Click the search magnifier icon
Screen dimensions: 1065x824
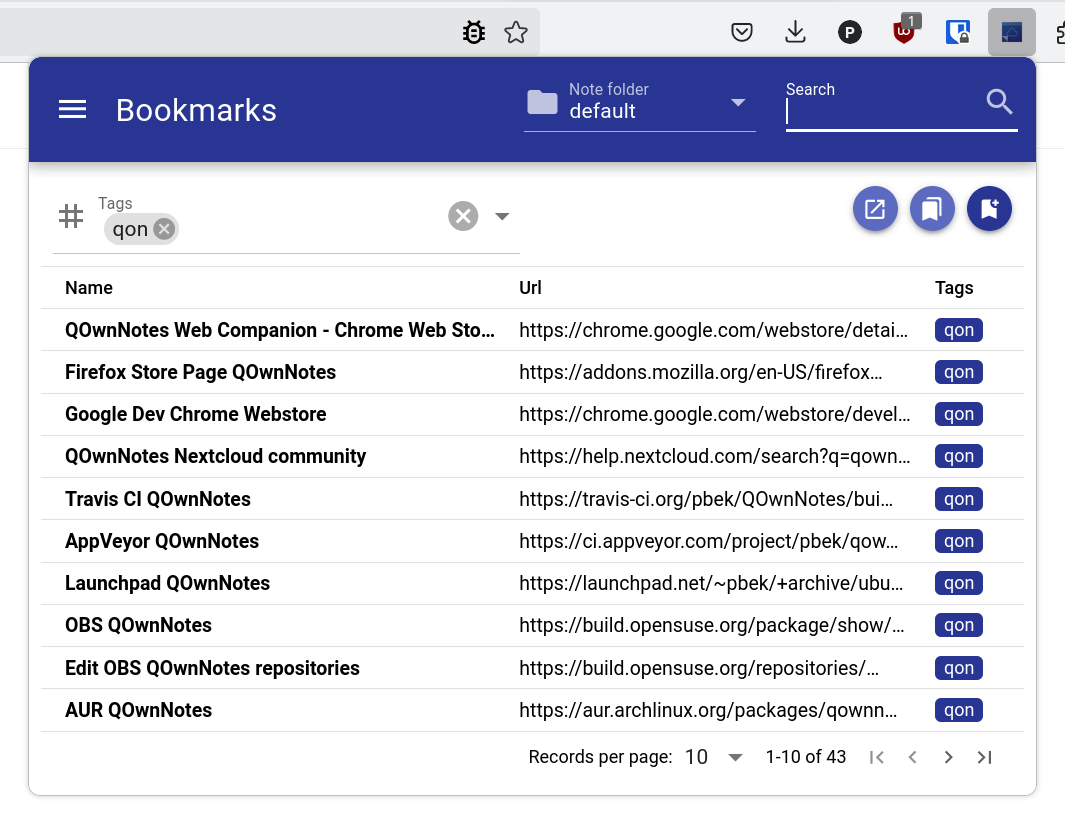click(999, 102)
